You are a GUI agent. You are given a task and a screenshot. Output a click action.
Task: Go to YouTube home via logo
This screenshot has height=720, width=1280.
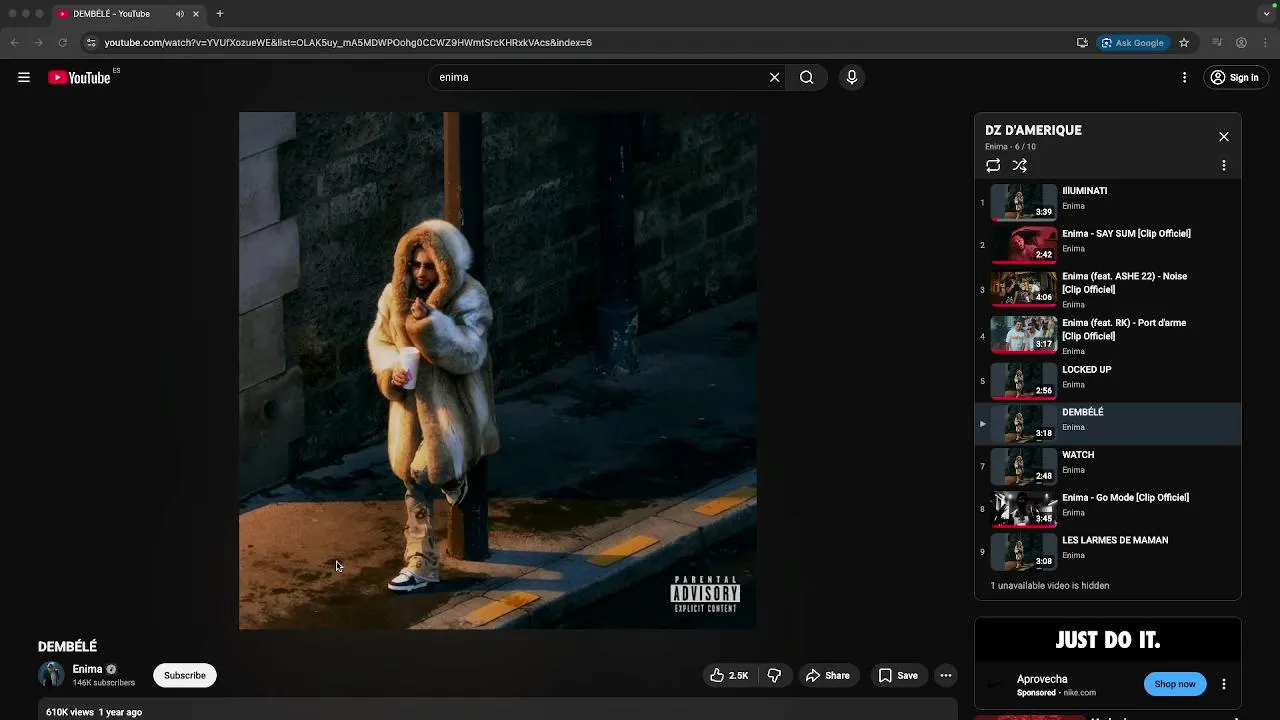(x=79, y=77)
